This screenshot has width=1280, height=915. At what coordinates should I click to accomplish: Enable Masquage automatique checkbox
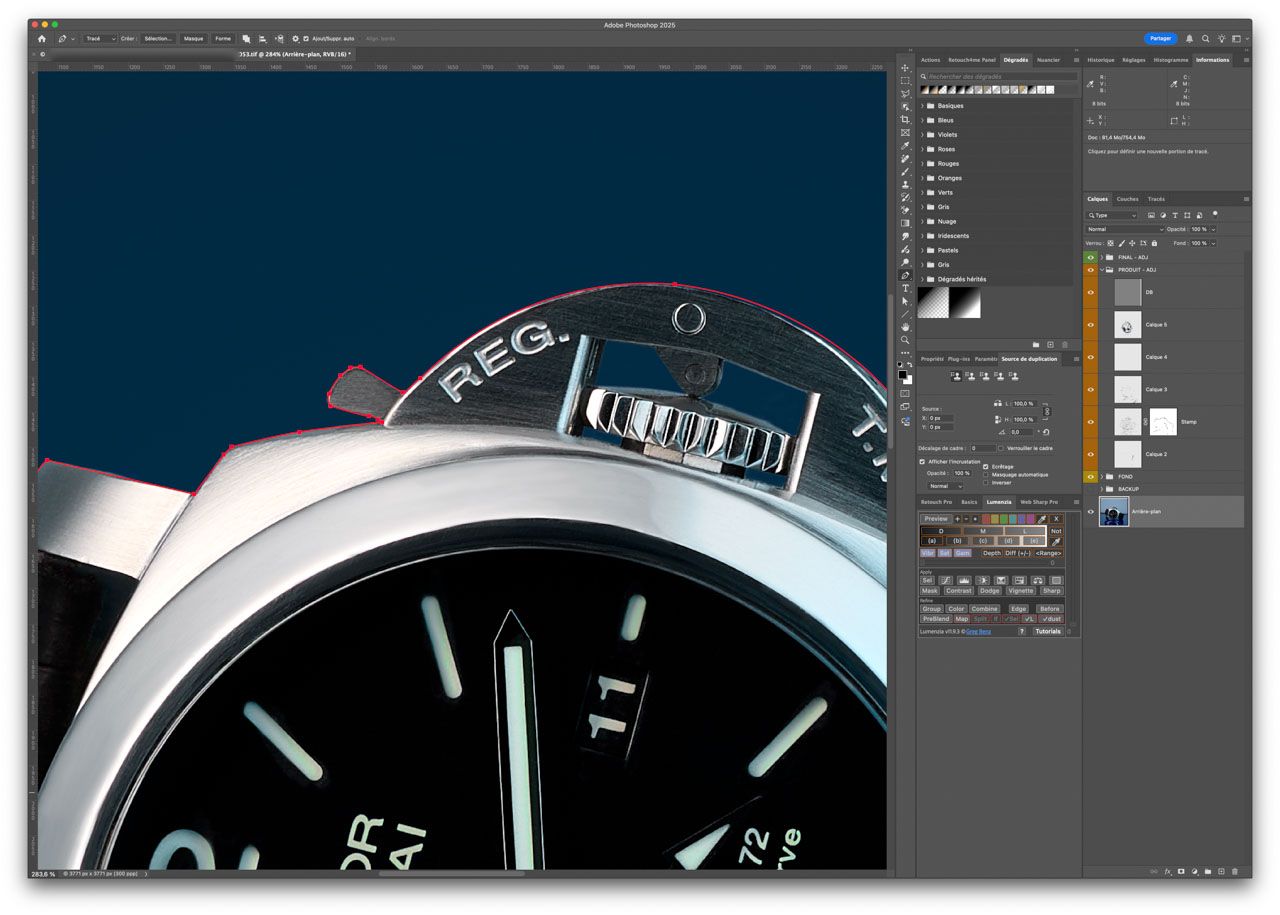986,475
